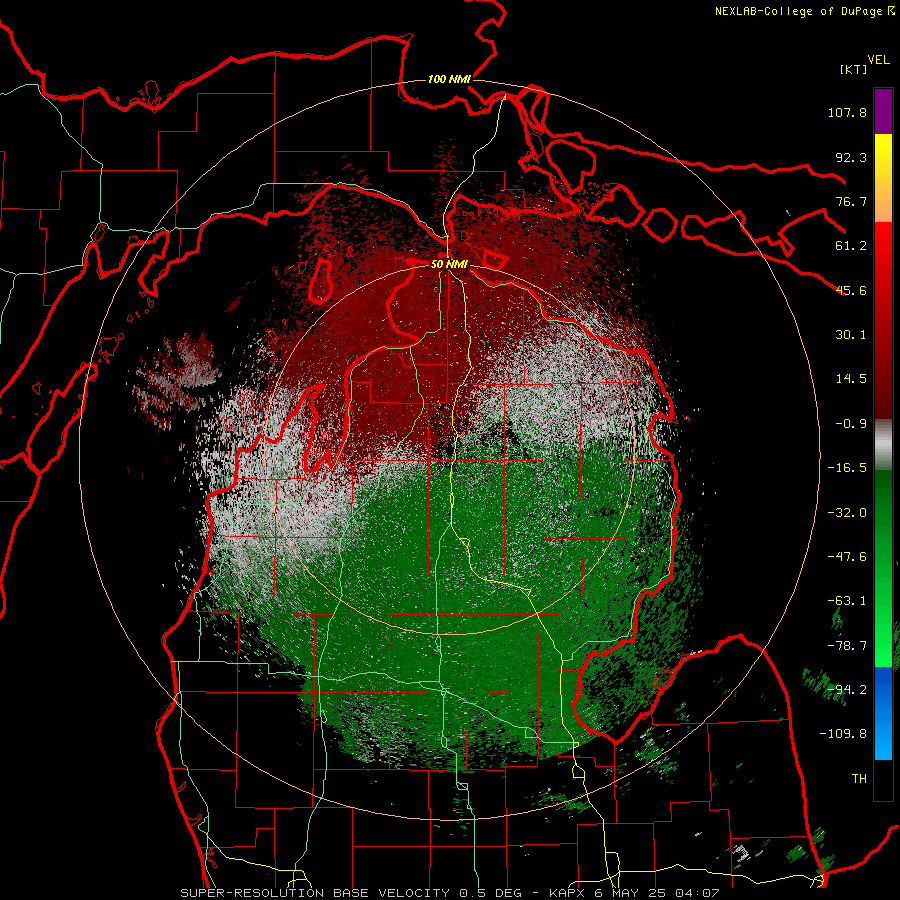The image size is (900, 900).
Task: Click the 61.2 velocity scale value
Action: (x=851, y=246)
